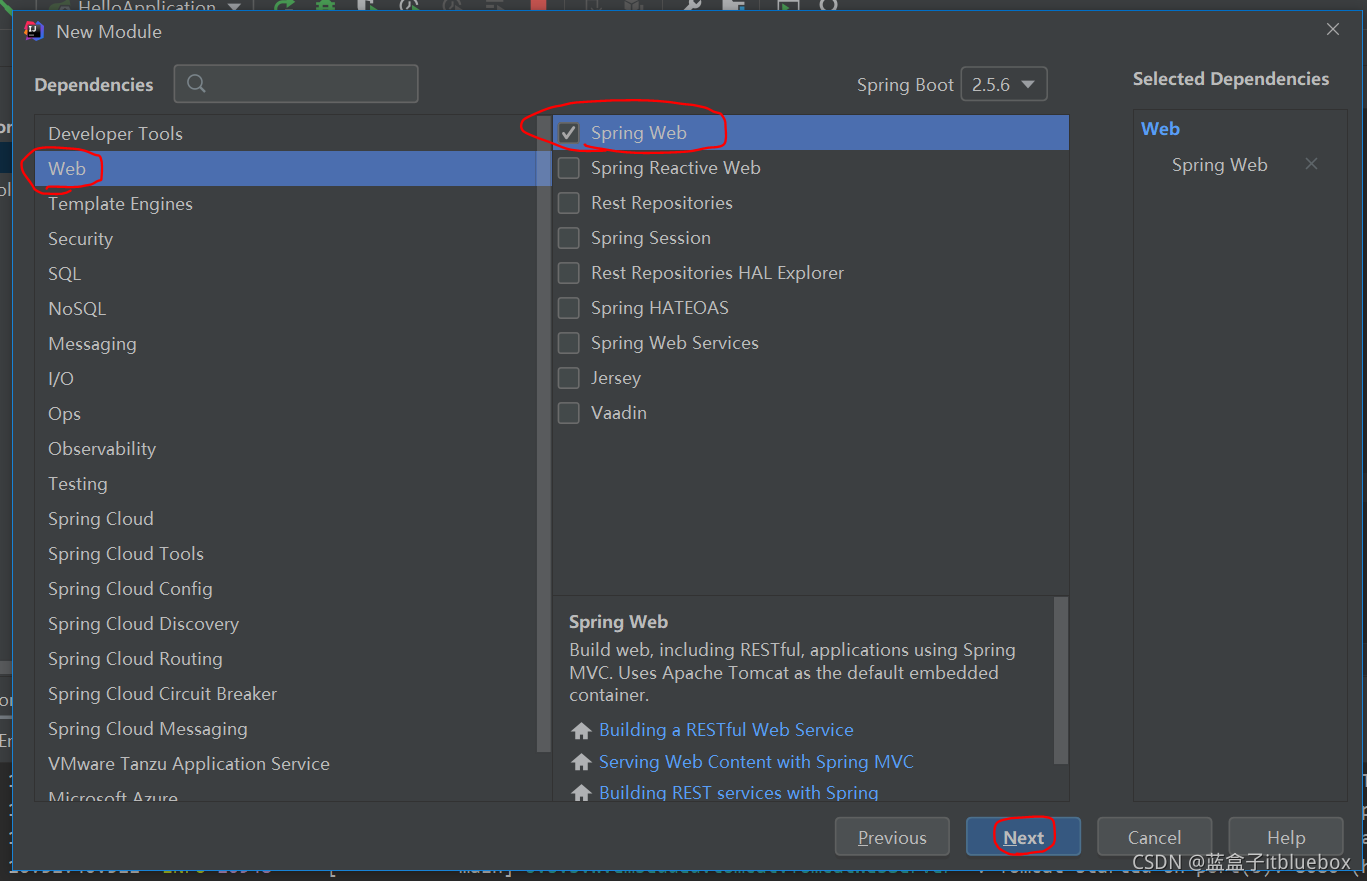The image size is (1367, 881).
Task: Select the Testing category
Action: click(286, 483)
